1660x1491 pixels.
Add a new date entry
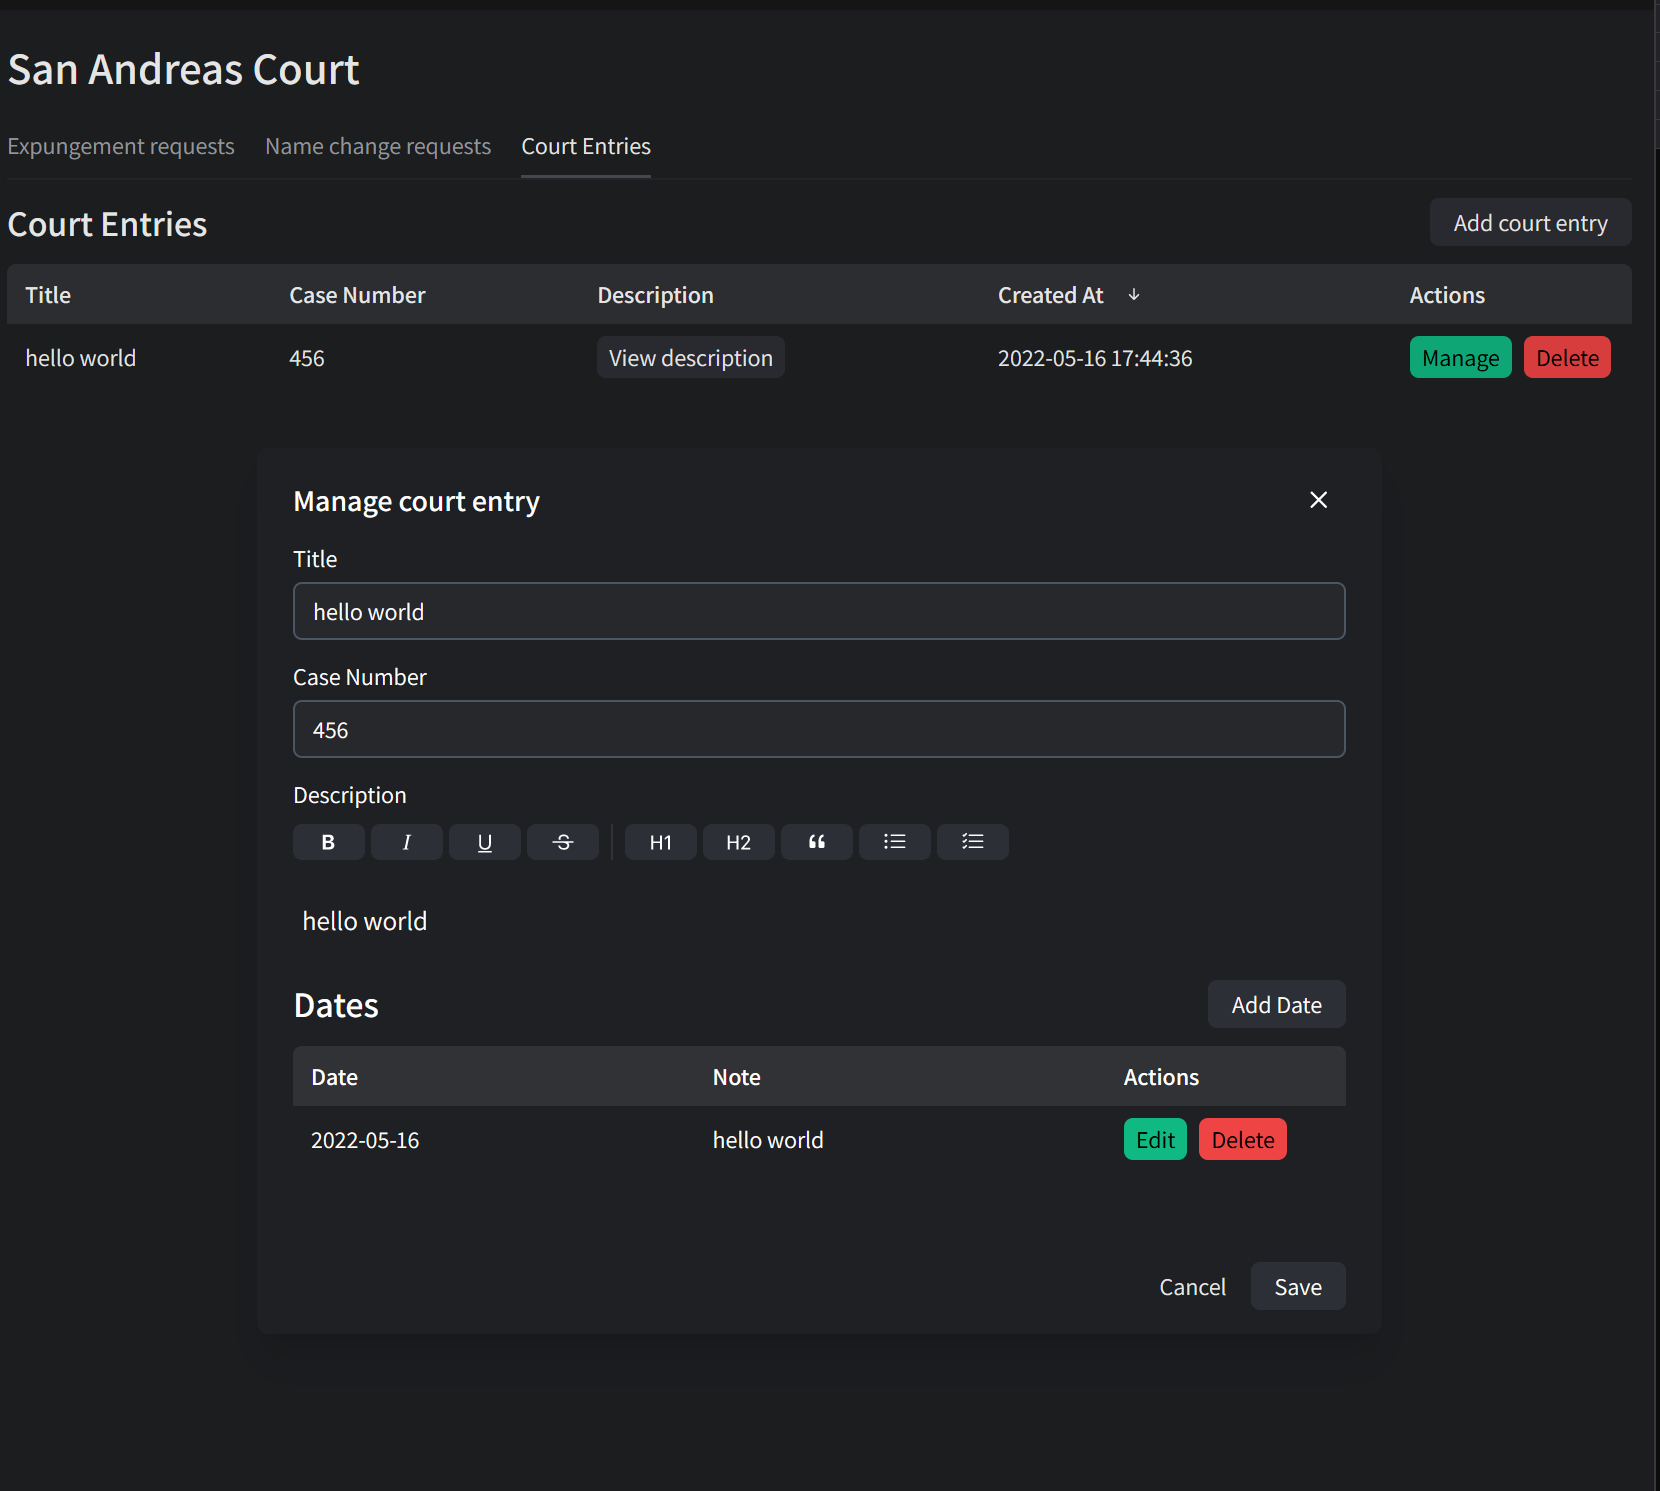click(1276, 1004)
